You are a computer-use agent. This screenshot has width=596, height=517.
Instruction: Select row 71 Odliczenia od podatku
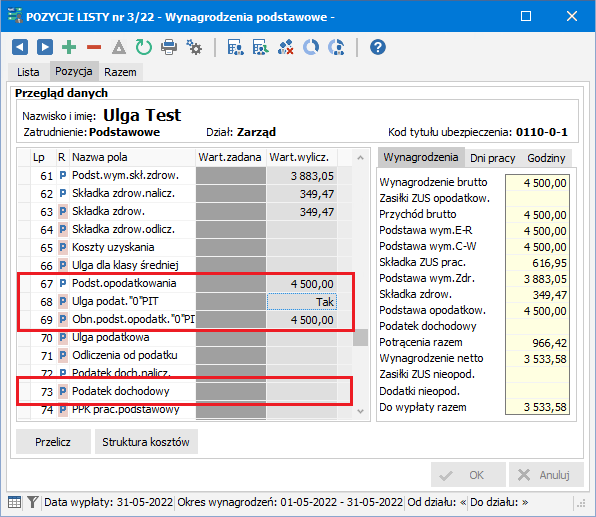pos(184,355)
